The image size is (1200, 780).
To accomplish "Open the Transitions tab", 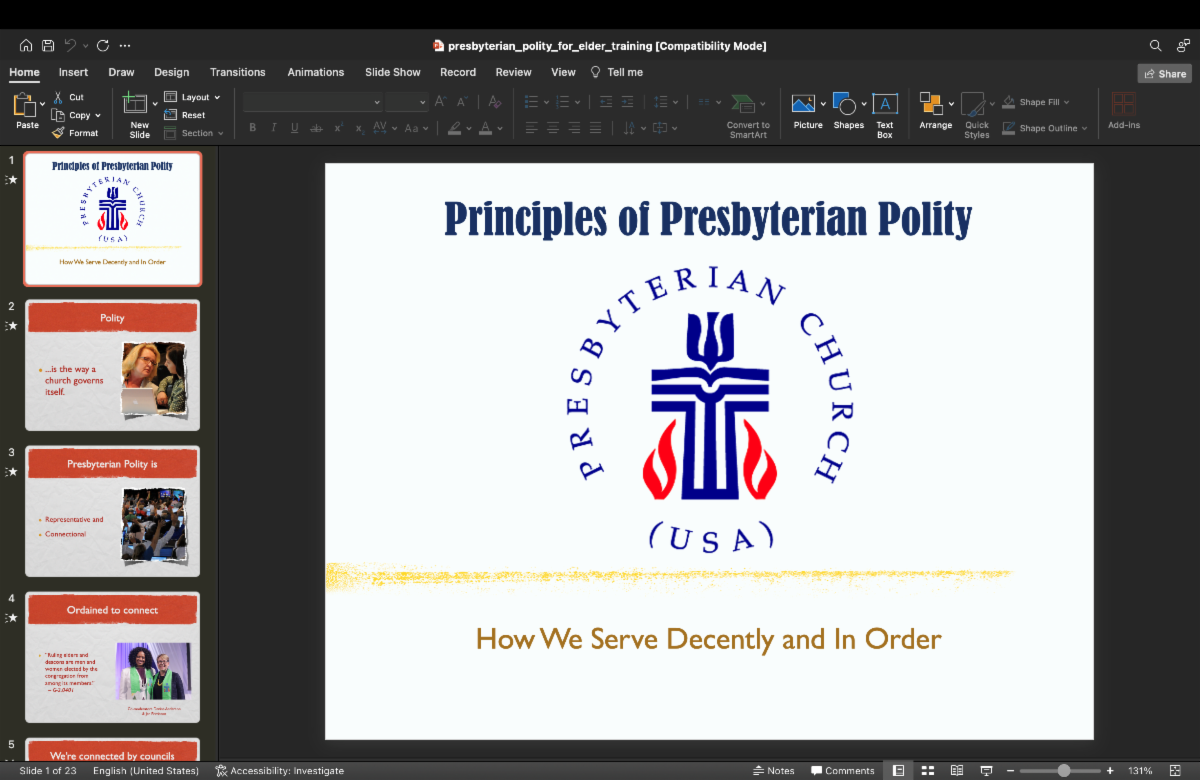I will pyautogui.click(x=237, y=73).
